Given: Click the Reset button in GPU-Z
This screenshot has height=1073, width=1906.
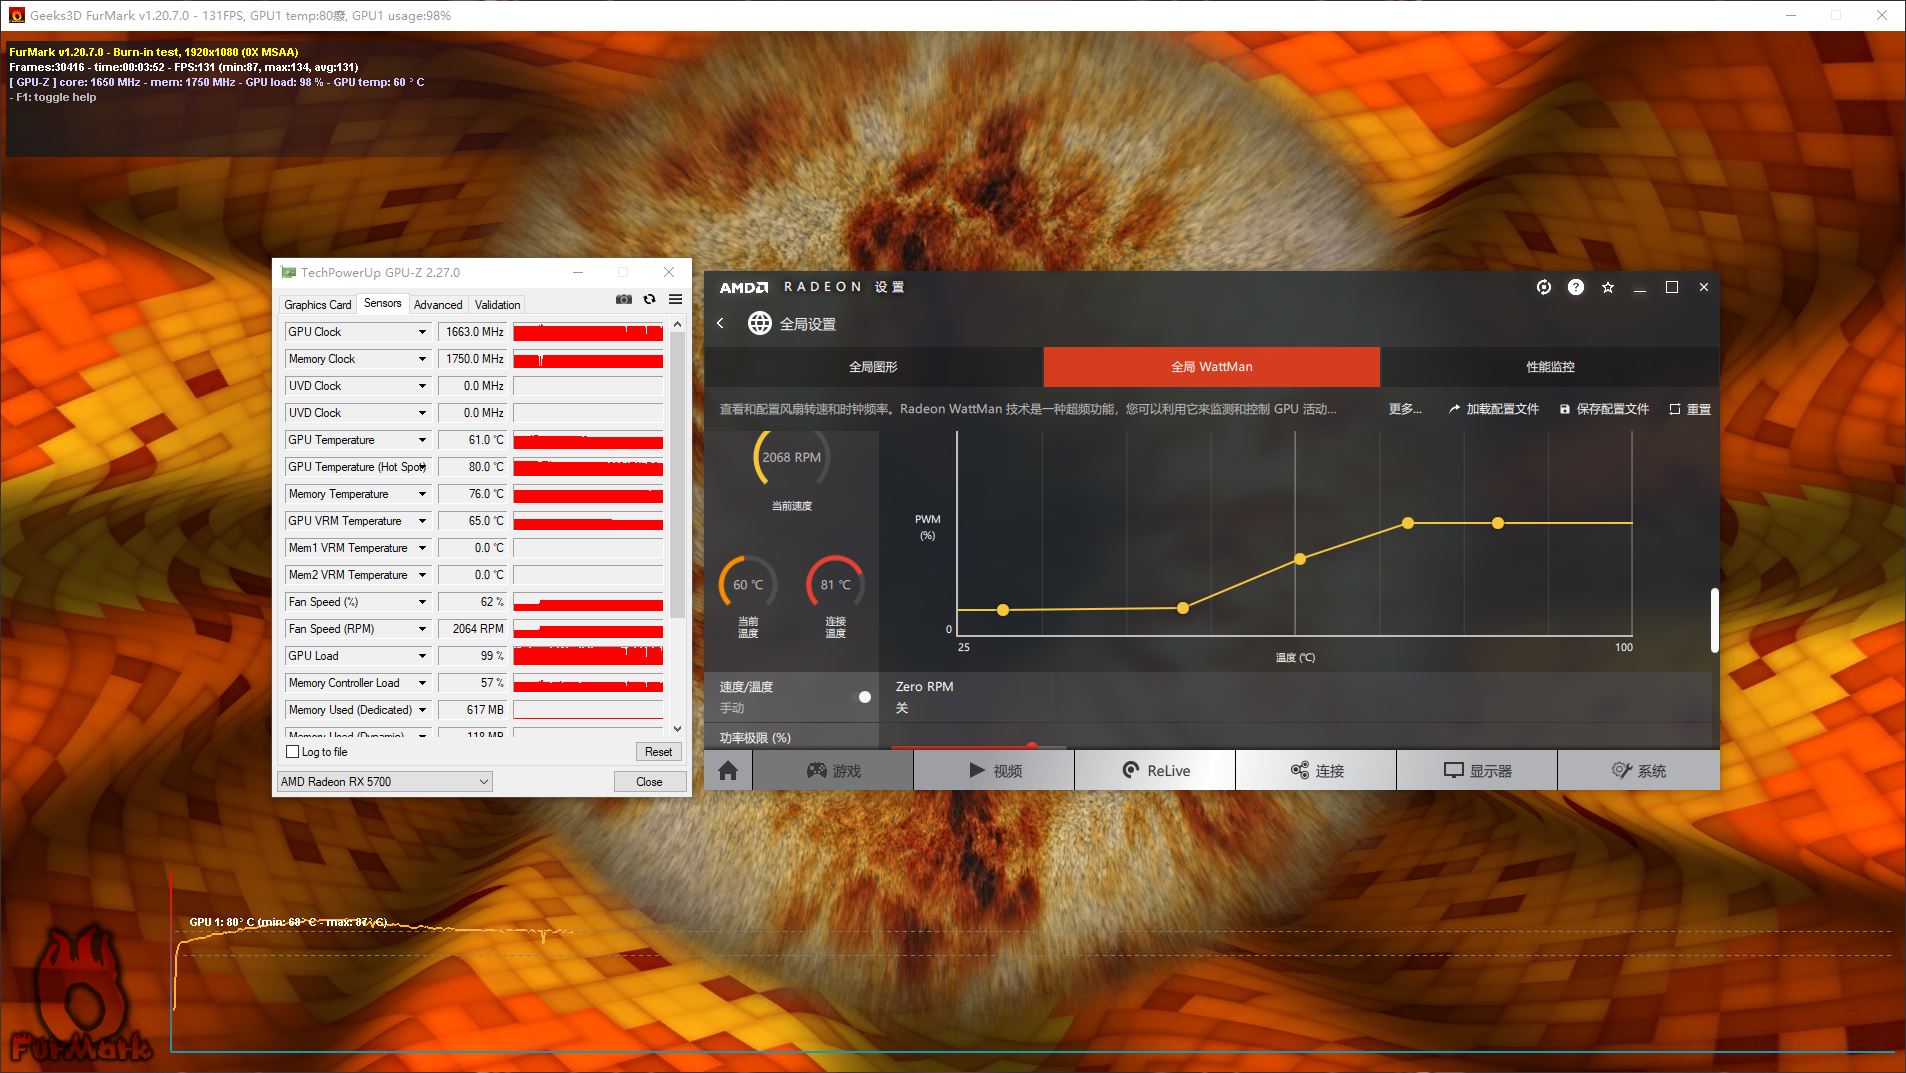Looking at the screenshot, I should [658, 752].
